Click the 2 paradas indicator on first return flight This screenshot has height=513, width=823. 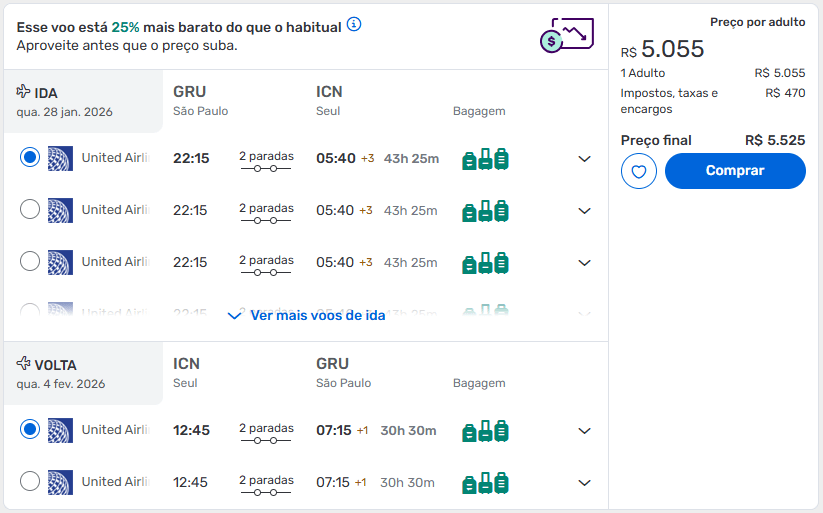pyautogui.click(x=266, y=433)
